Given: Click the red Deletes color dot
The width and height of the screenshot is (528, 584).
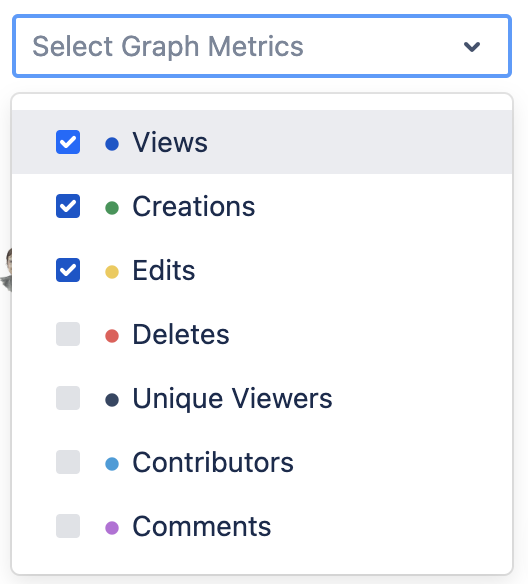Looking at the screenshot, I should point(112,336).
